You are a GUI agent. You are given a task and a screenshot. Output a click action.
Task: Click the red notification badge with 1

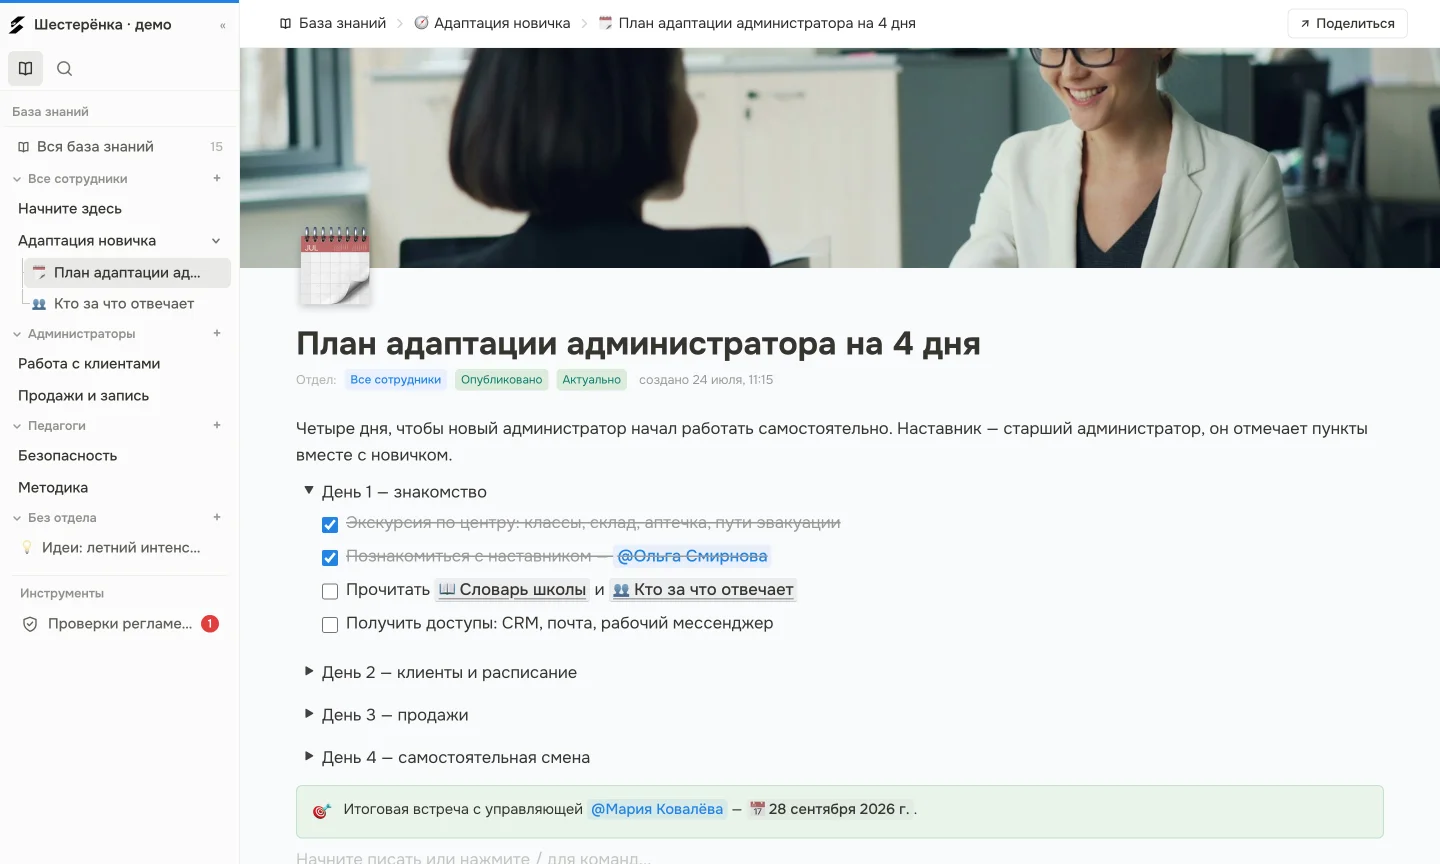[x=210, y=624]
